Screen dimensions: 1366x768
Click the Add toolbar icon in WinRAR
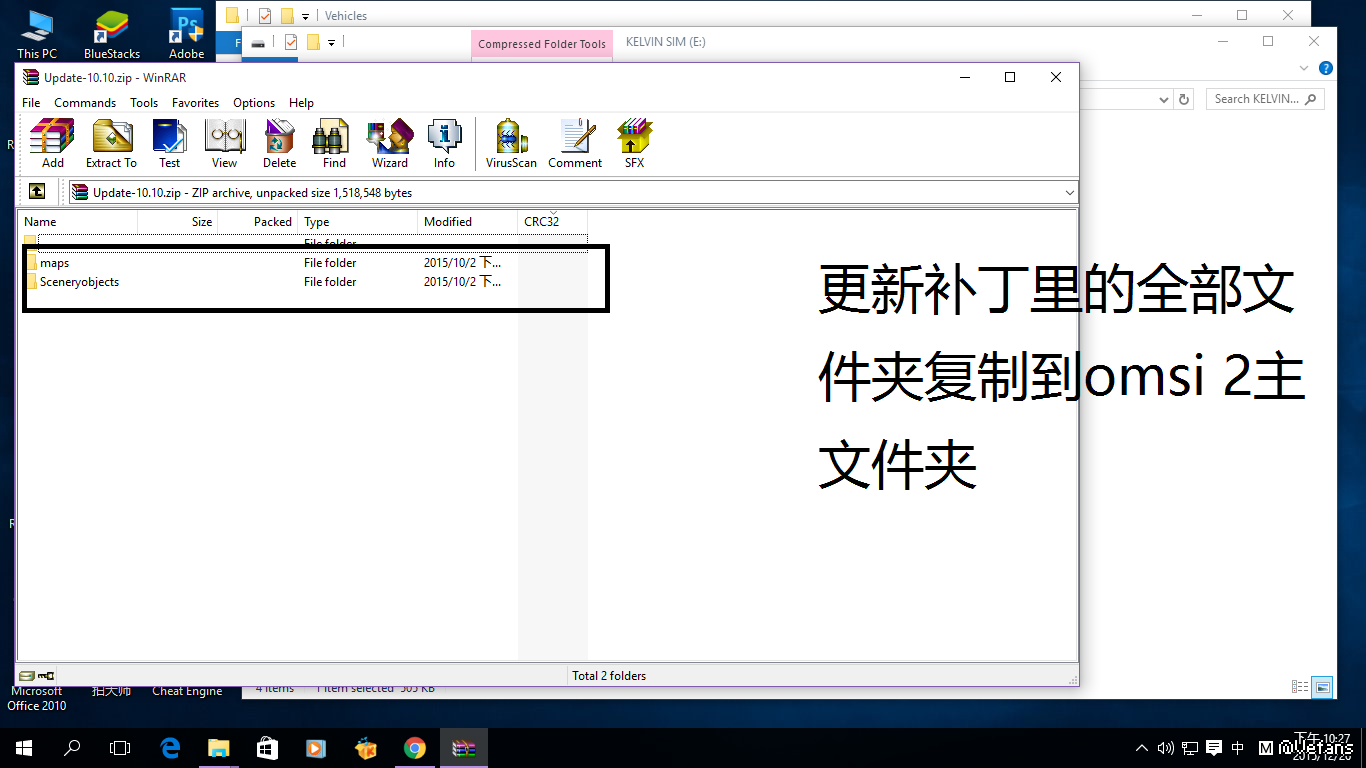[52, 144]
